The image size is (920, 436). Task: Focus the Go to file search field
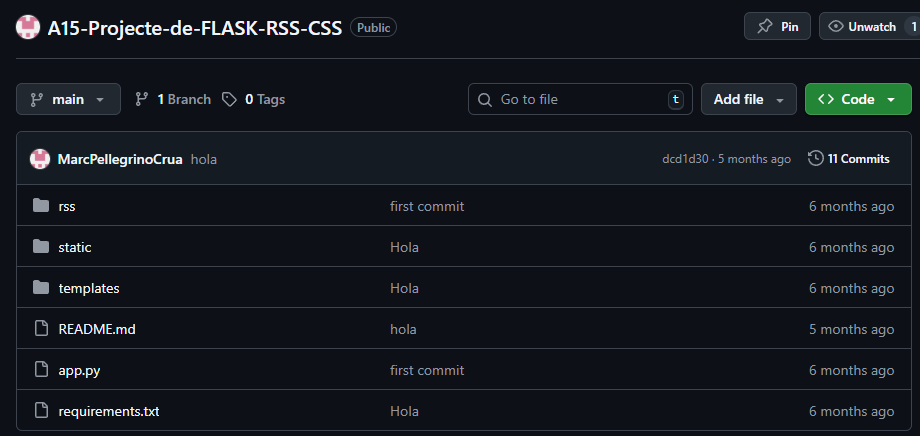580,99
